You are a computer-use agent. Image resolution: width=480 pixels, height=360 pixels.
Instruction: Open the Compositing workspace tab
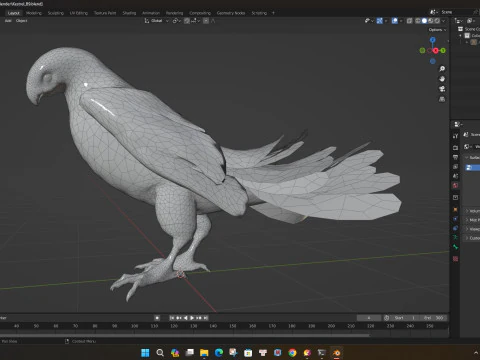tap(200, 13)
